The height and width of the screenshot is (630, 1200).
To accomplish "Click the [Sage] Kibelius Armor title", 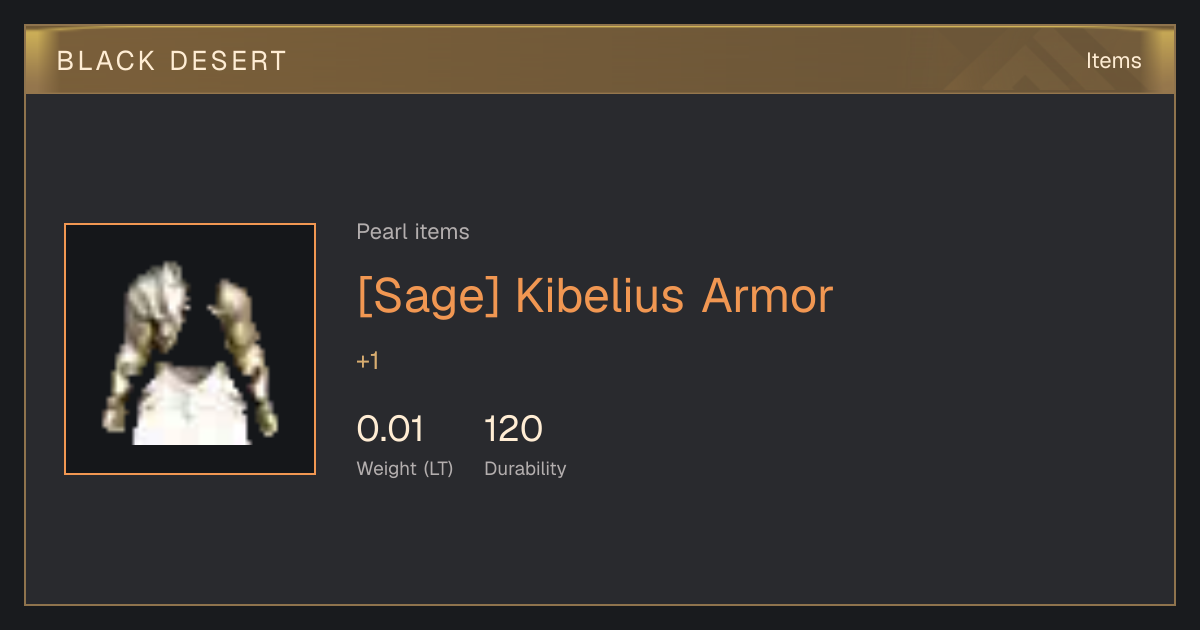I will coord(595,296).
